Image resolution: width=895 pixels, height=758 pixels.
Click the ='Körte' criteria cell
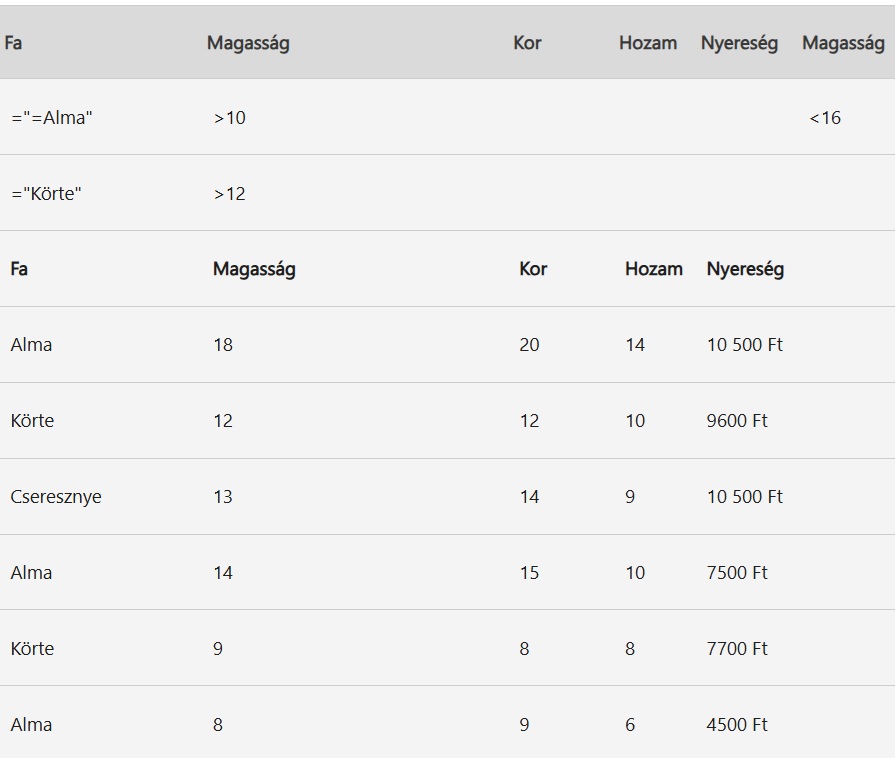point(46,194)
